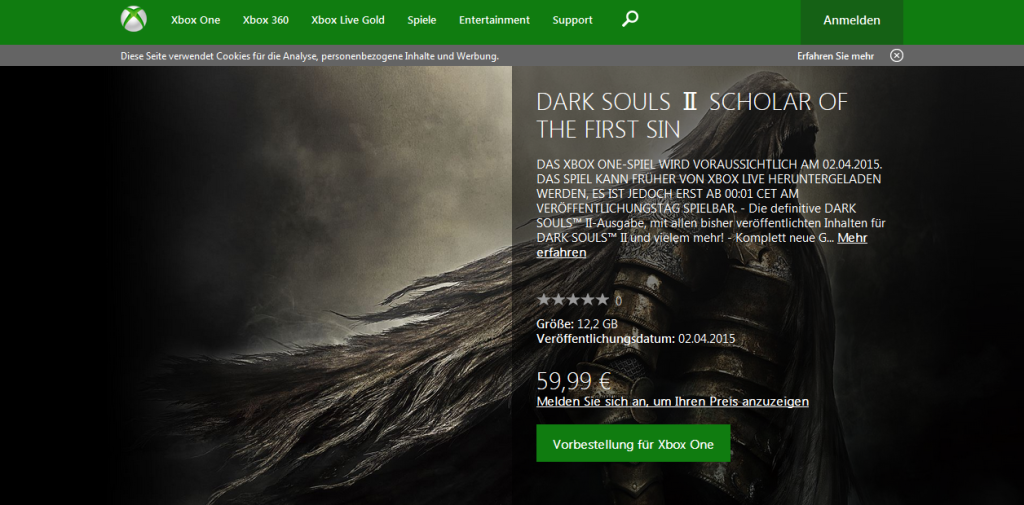This screenshot has height=505, width=1024.
Task: Open search with the magnifier icon
Action: (x=630, y=19)
